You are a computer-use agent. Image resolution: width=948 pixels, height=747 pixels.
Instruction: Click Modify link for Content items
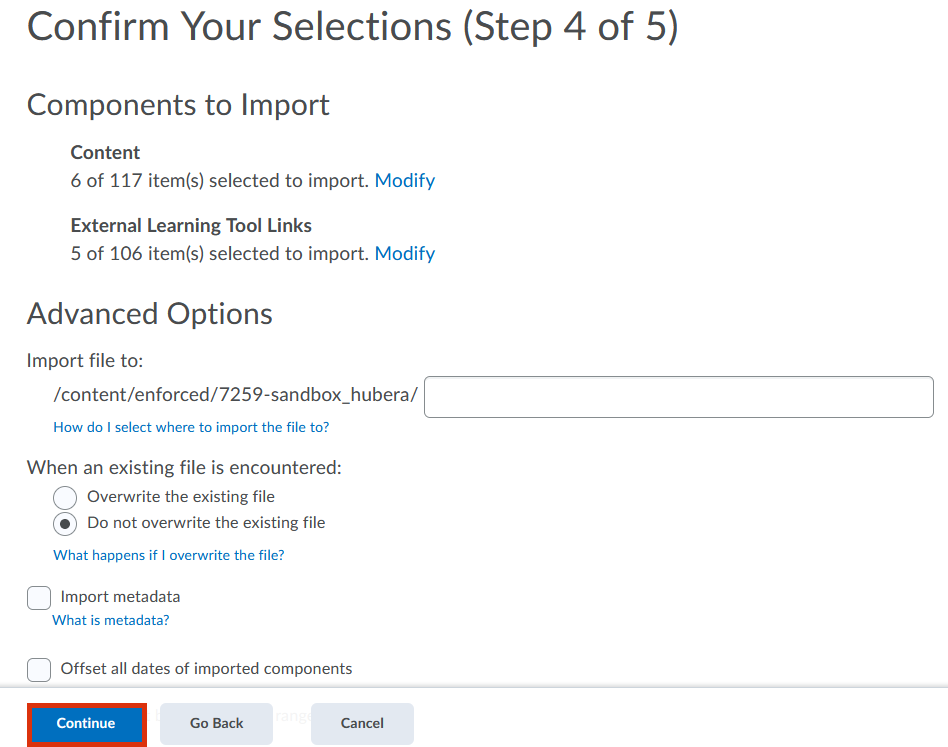pos(404,181)
